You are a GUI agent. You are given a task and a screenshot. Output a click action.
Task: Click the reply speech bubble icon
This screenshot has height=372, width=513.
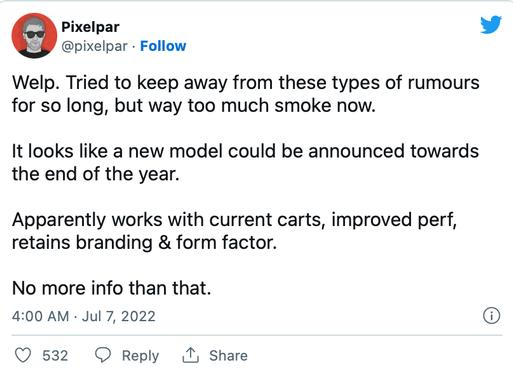[x=103, y=355]
